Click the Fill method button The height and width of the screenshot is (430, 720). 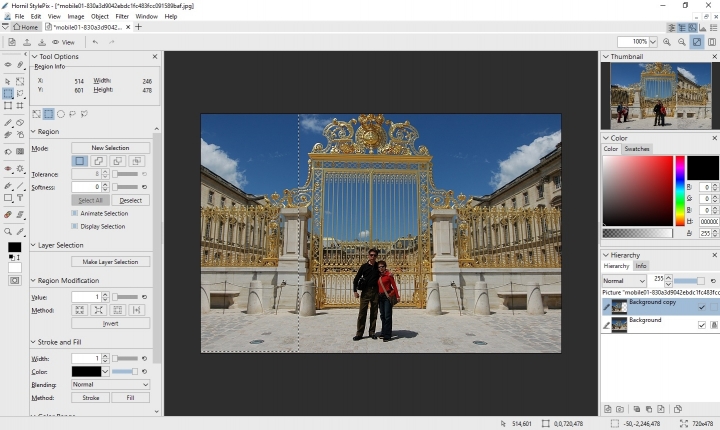tap(130, 398)
